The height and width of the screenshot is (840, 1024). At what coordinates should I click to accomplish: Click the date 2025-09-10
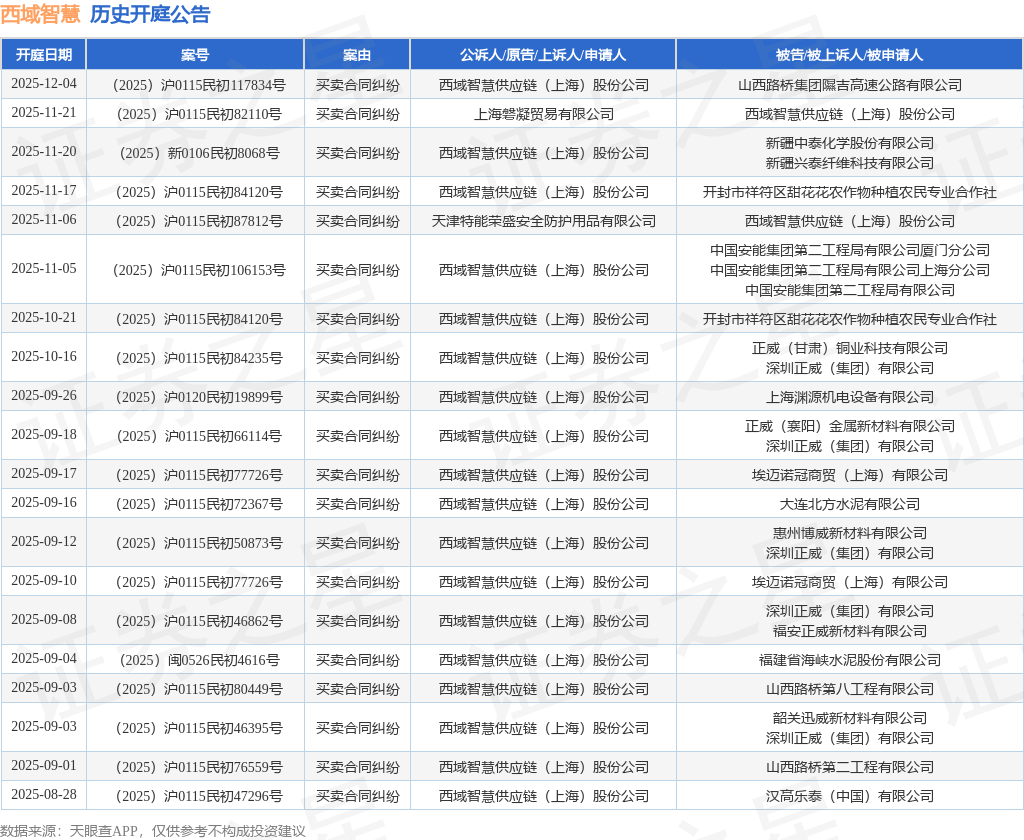pos(44,581)
